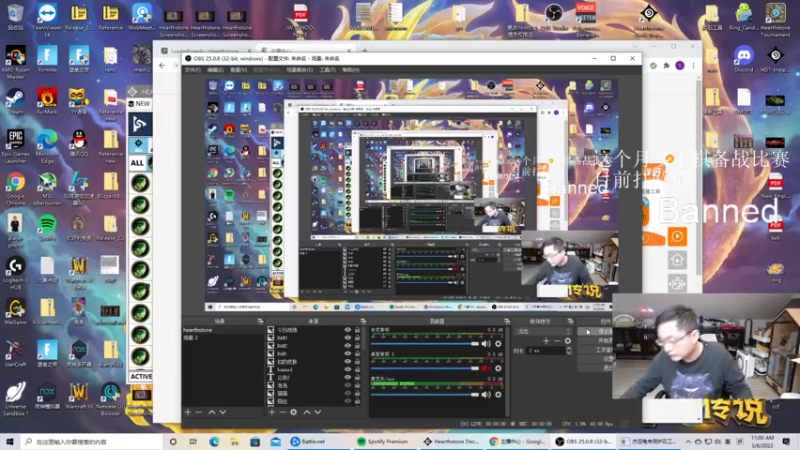
Task: Open the Spotify desktop icon
Action: 47,228
